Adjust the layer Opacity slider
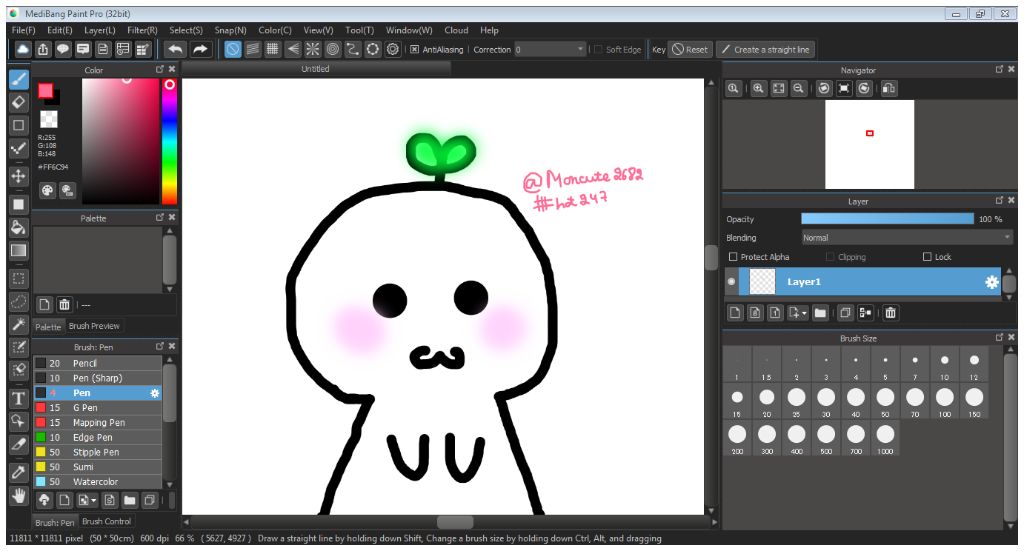 (x=887, y=219)
